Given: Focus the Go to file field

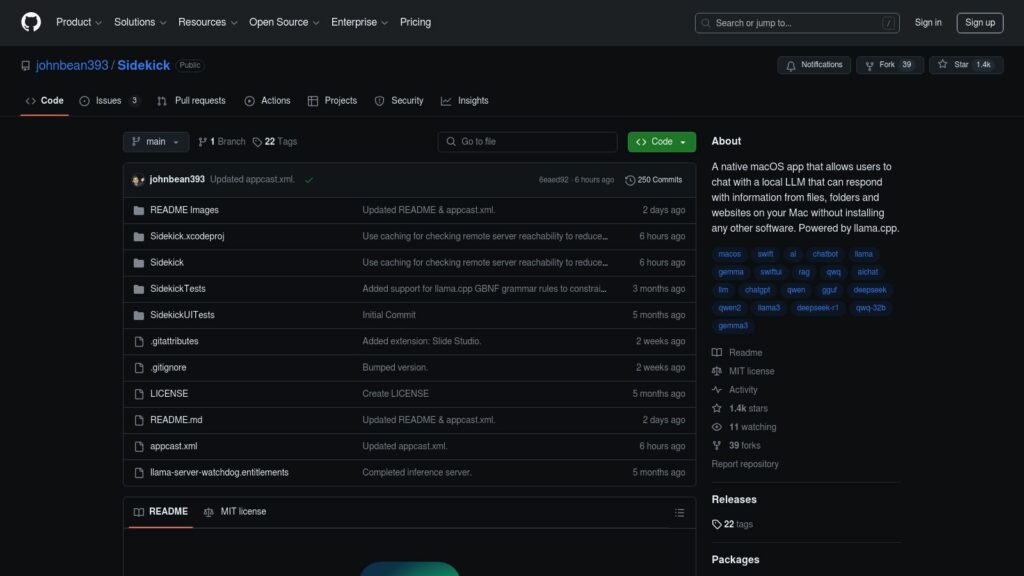Looking at the screenshot, I should click(x=528, y=142).
